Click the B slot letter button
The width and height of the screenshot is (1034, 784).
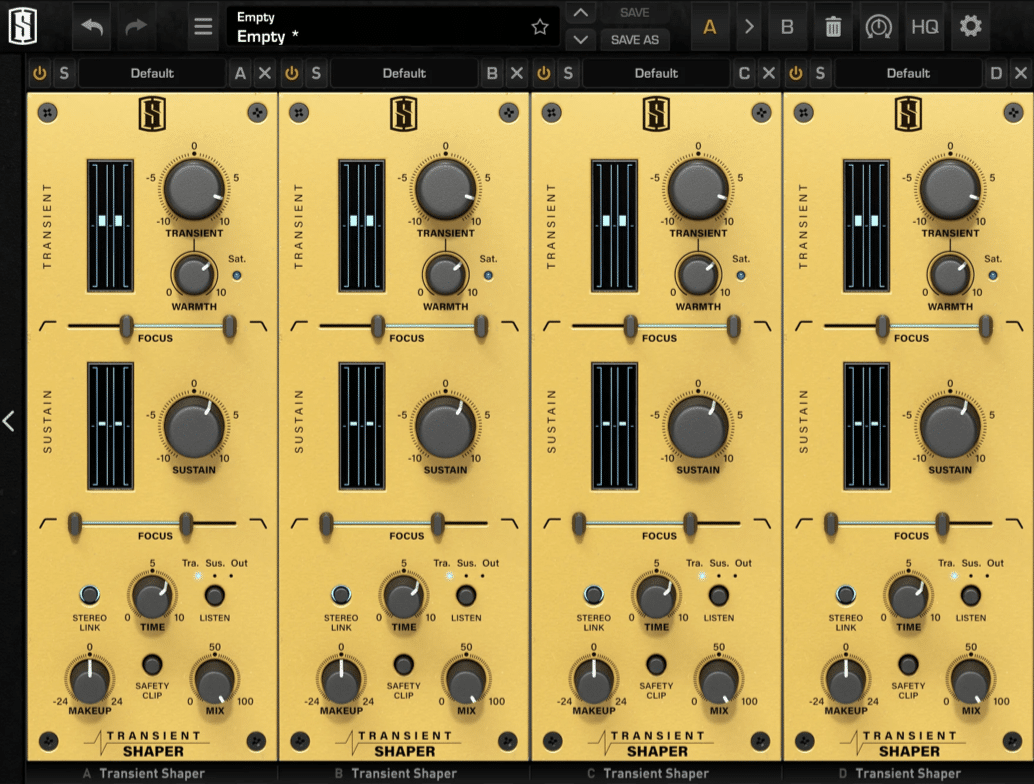pos(492,73)
